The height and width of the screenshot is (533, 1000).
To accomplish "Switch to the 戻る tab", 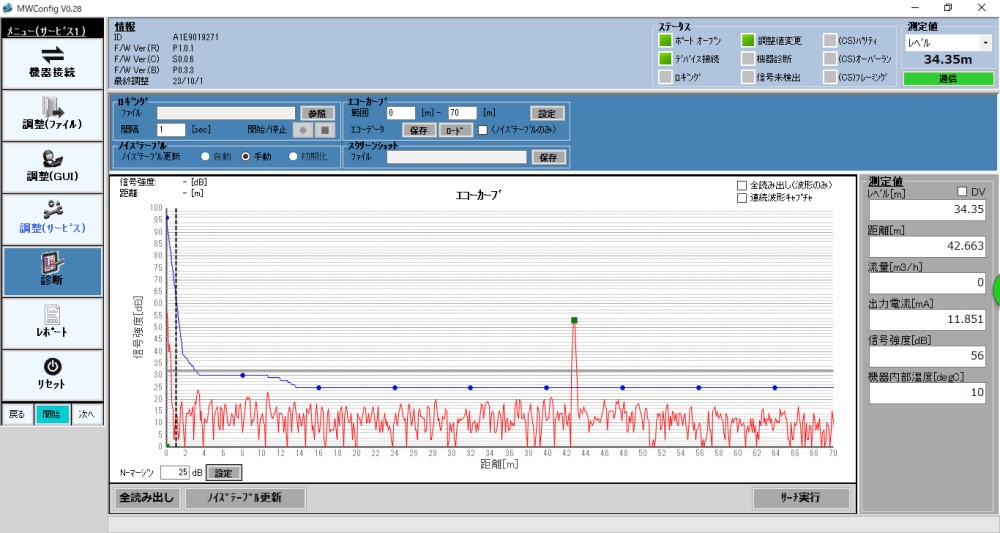I will [17, 414].
